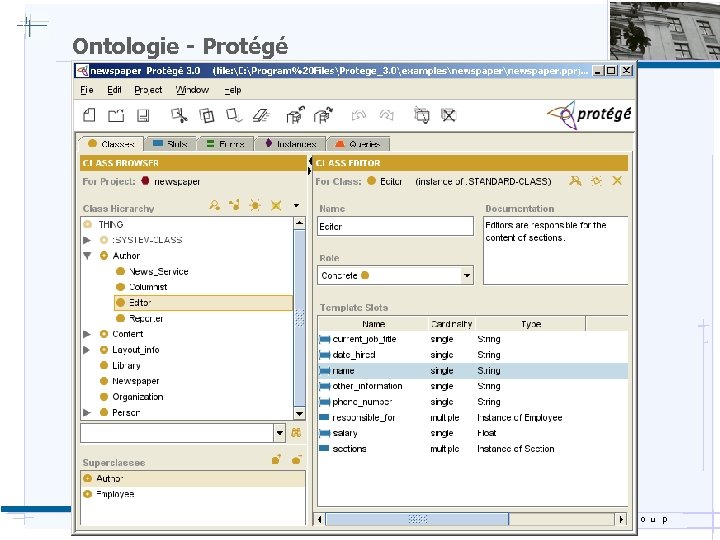Click the Cut toolbar icon

click(179, 115)
